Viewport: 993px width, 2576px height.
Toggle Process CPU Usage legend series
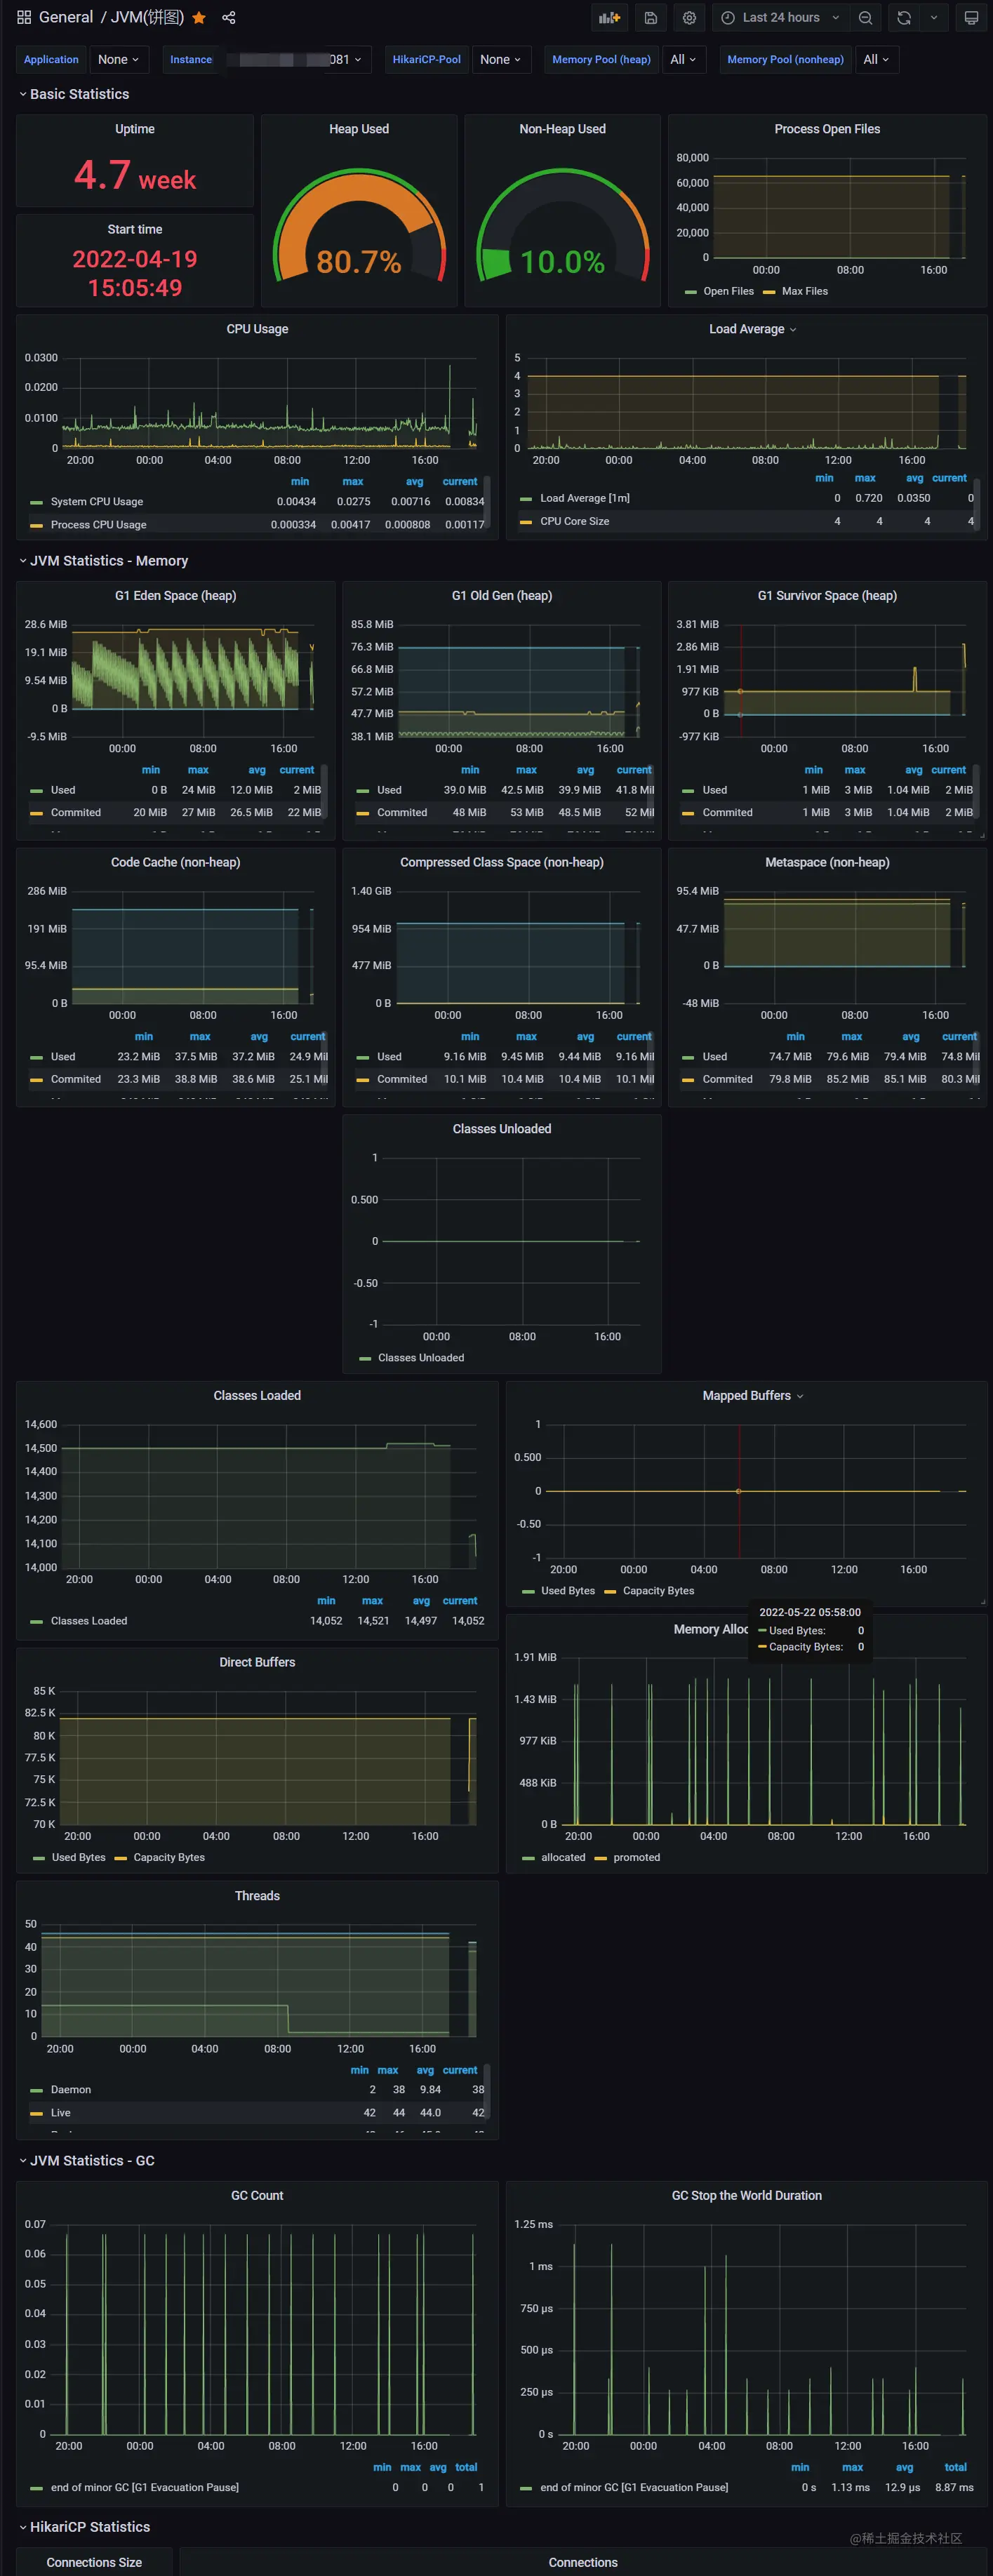98,525
